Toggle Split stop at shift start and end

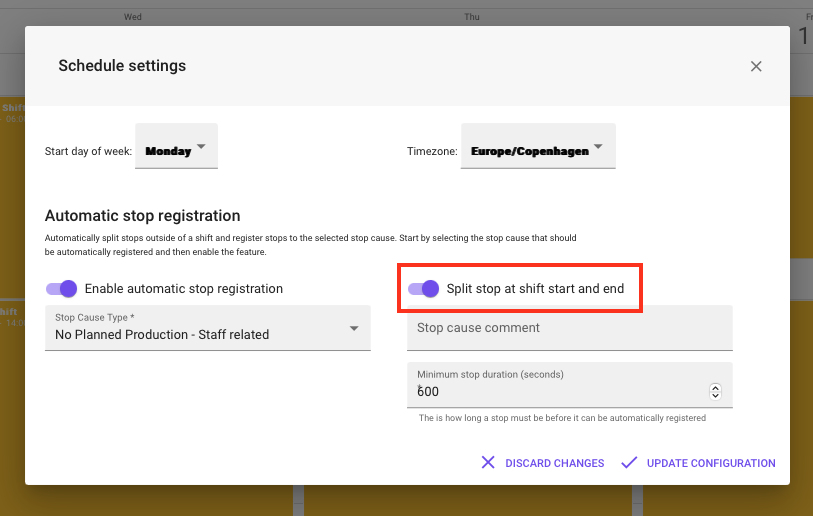tap(423, 288)
